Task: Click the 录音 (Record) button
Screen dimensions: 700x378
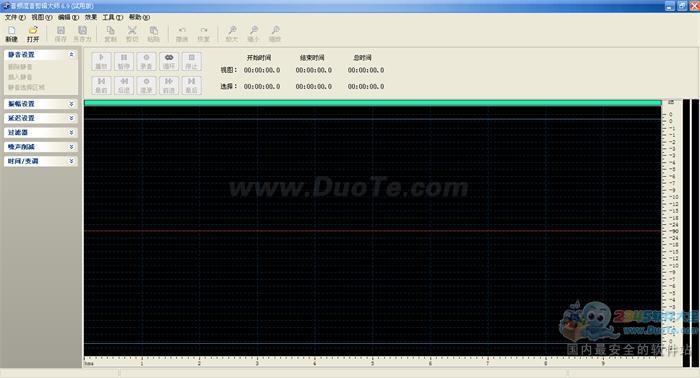Action: 146,62
